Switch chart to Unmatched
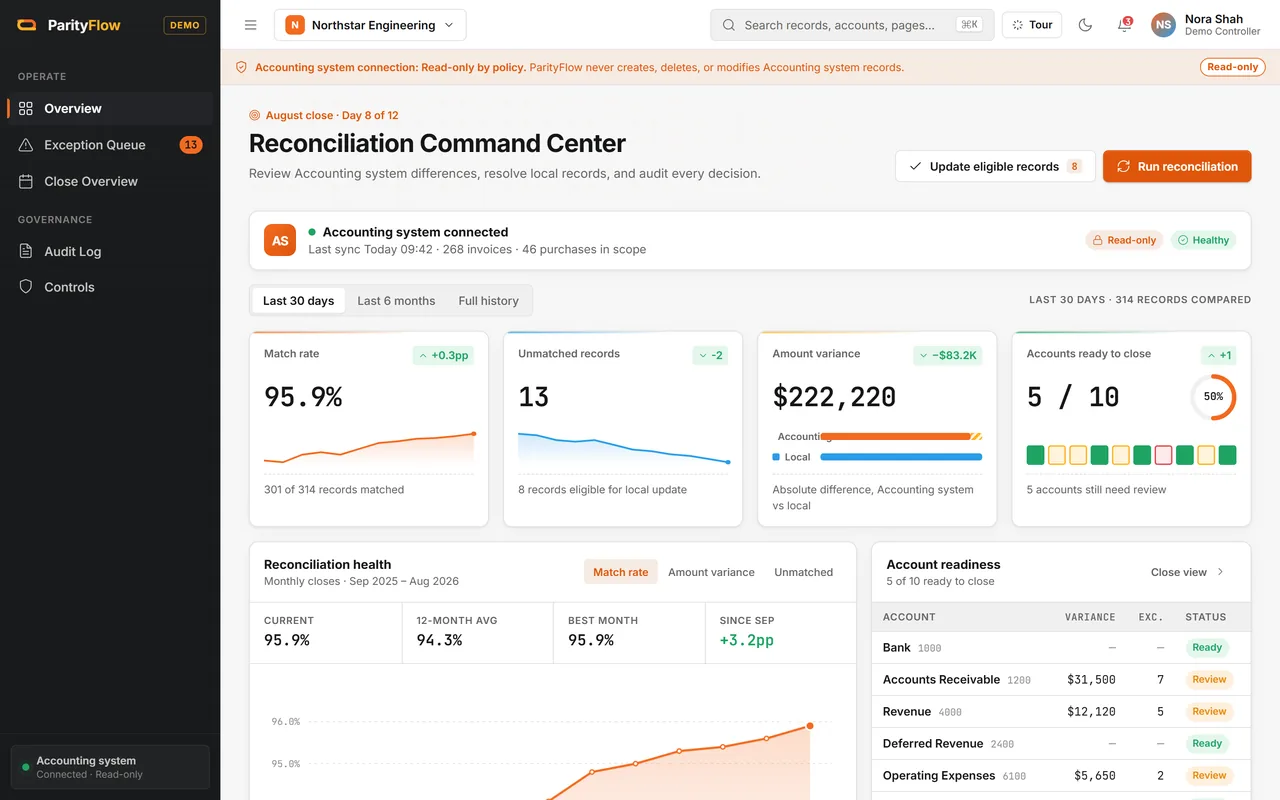The width and height of the screenshot is (1280, 800). 803,572
